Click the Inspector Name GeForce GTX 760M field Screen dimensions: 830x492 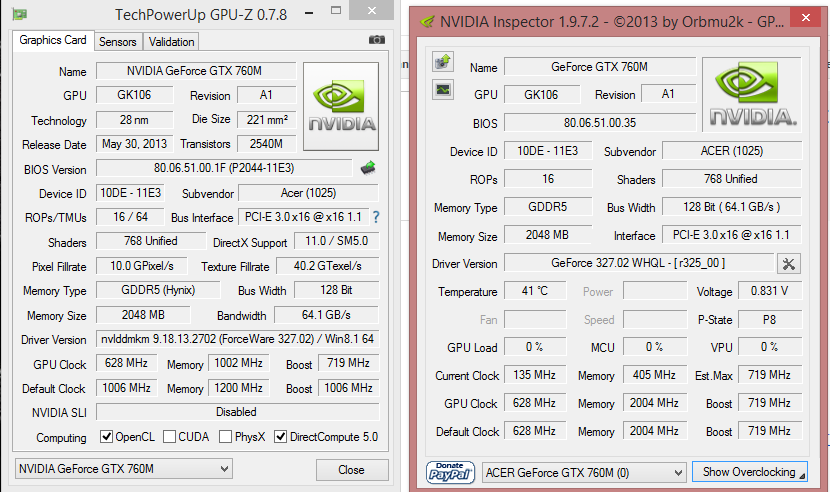coord(600,67)
